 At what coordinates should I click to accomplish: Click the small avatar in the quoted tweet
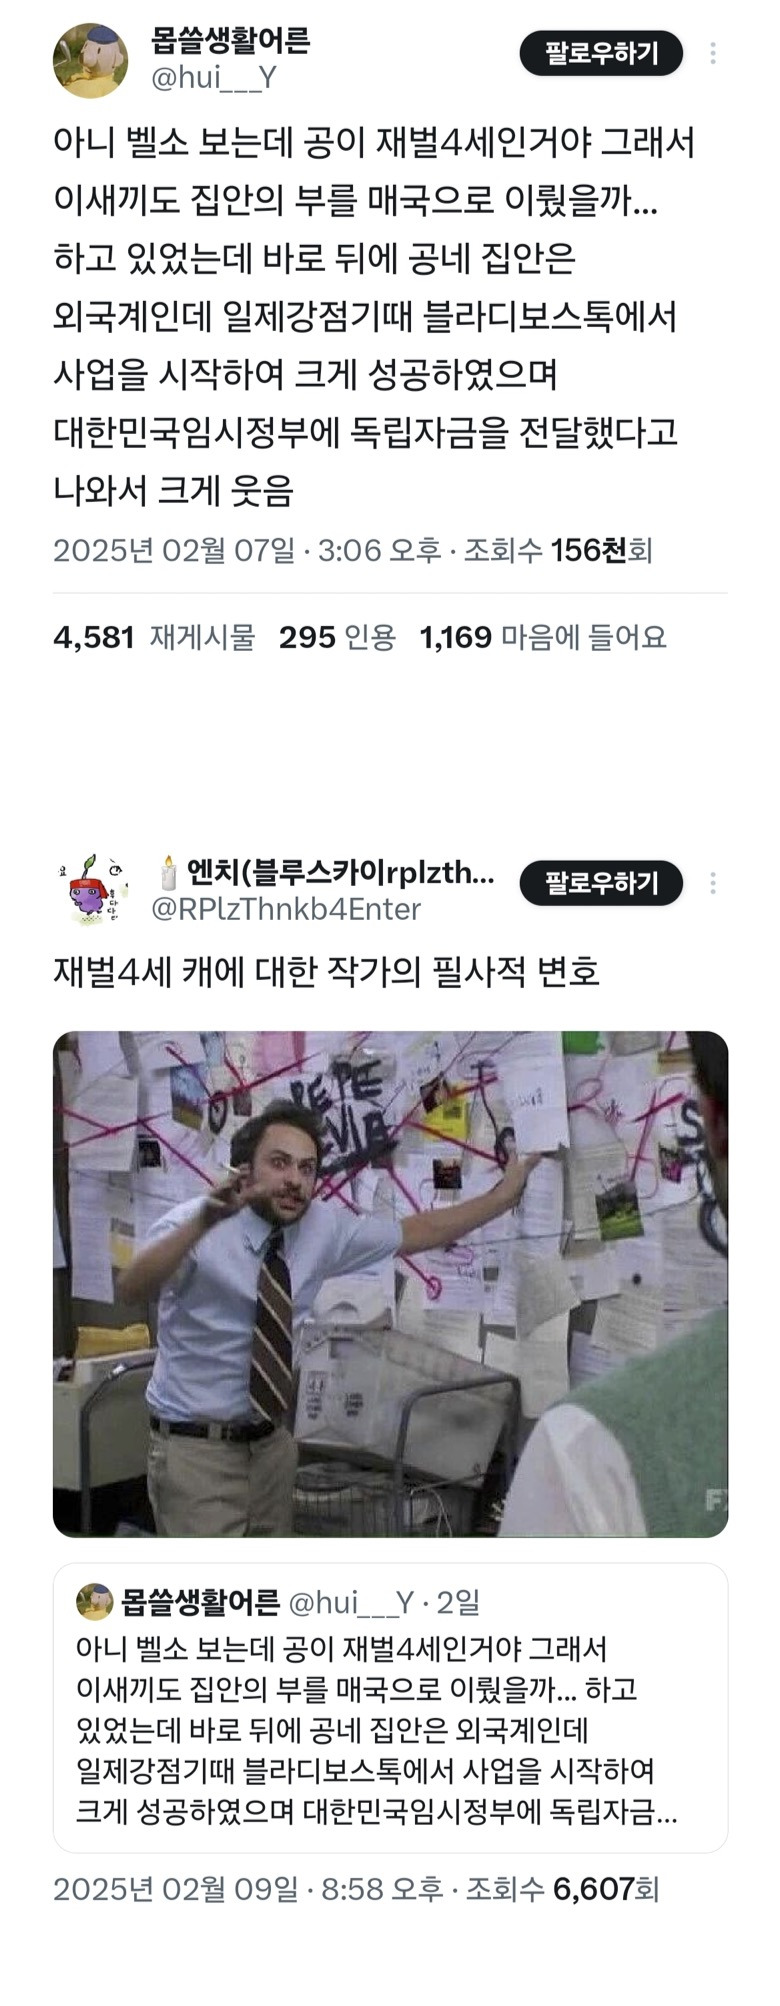tap(95, 1602)
